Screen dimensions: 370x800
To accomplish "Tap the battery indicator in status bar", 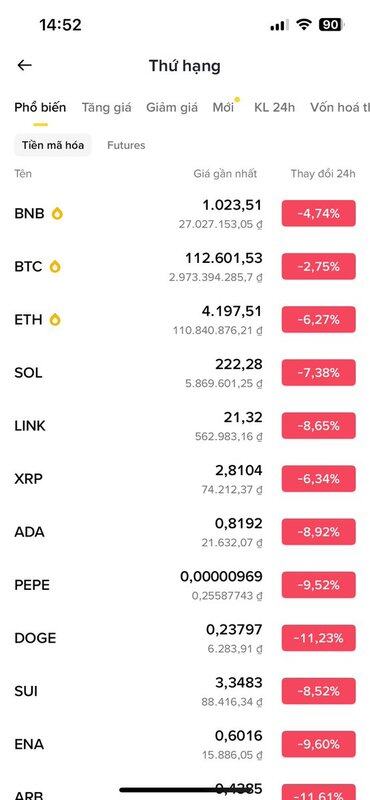I will [332, 24].
